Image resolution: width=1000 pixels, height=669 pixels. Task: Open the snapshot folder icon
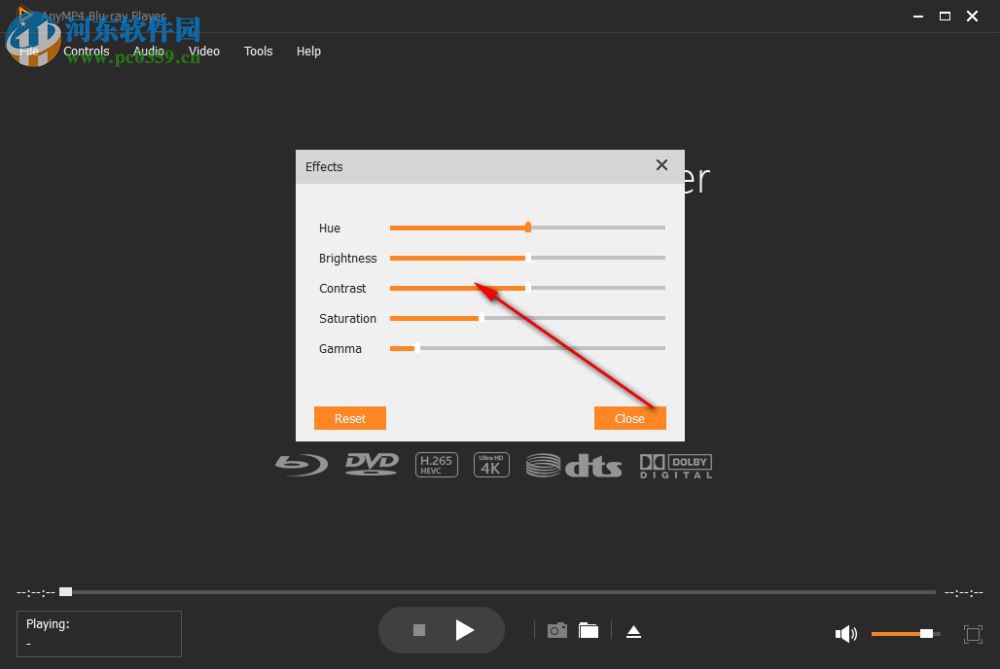(589, 631)
